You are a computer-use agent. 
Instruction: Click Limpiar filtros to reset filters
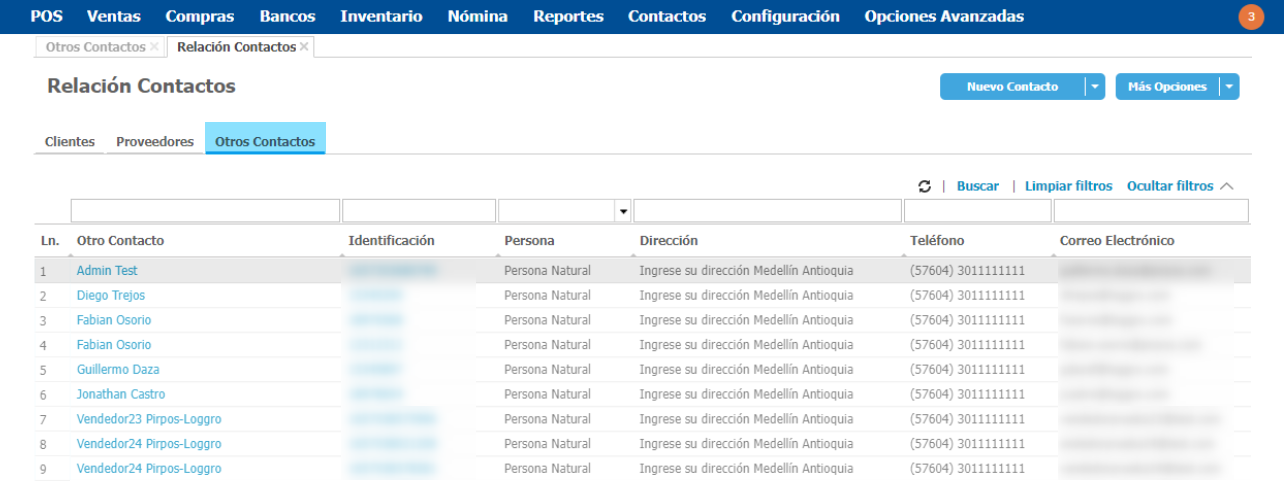coord(1068,186)
